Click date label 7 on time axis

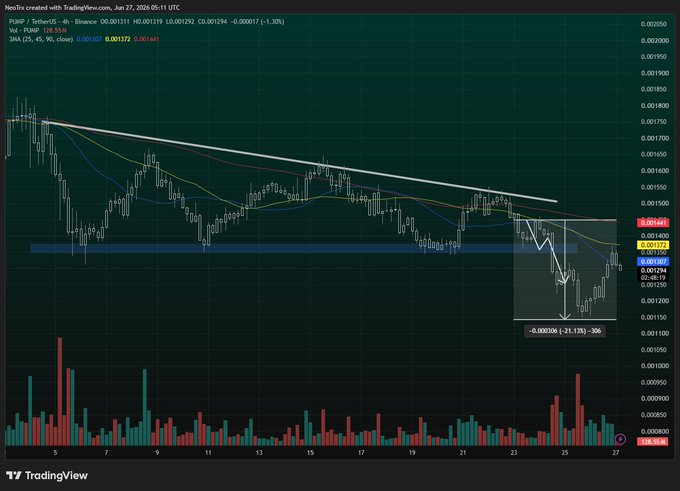[106, 452]
